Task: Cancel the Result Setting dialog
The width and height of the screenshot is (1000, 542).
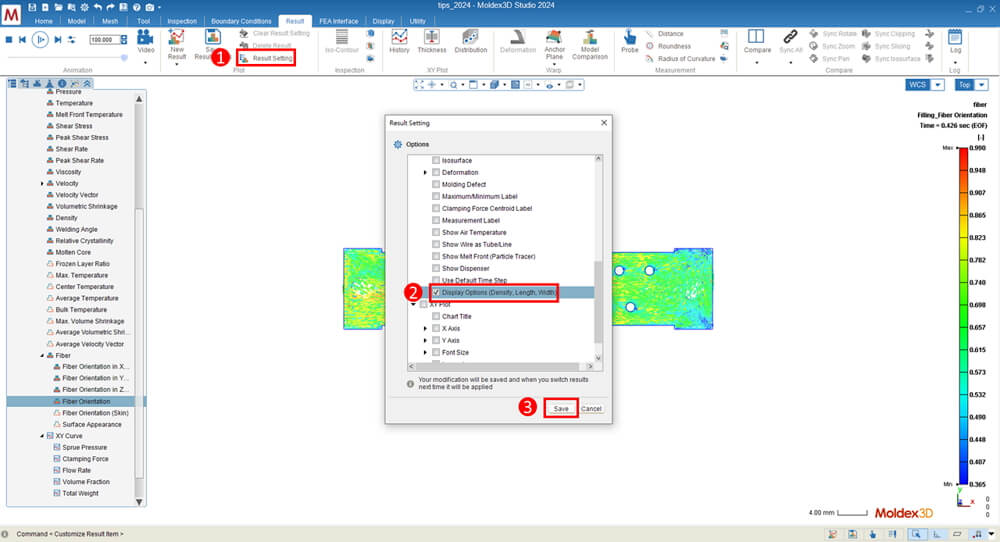Action: point(591,409)
